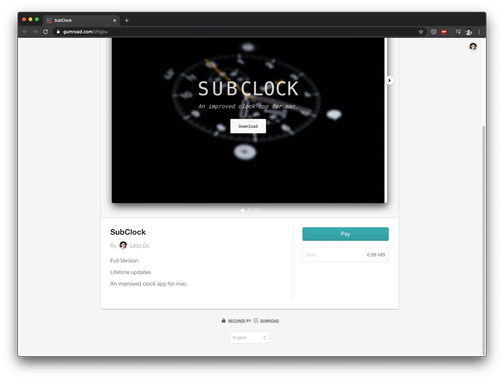
Task: Open the English language dropdown
Action: pos(249,338)
